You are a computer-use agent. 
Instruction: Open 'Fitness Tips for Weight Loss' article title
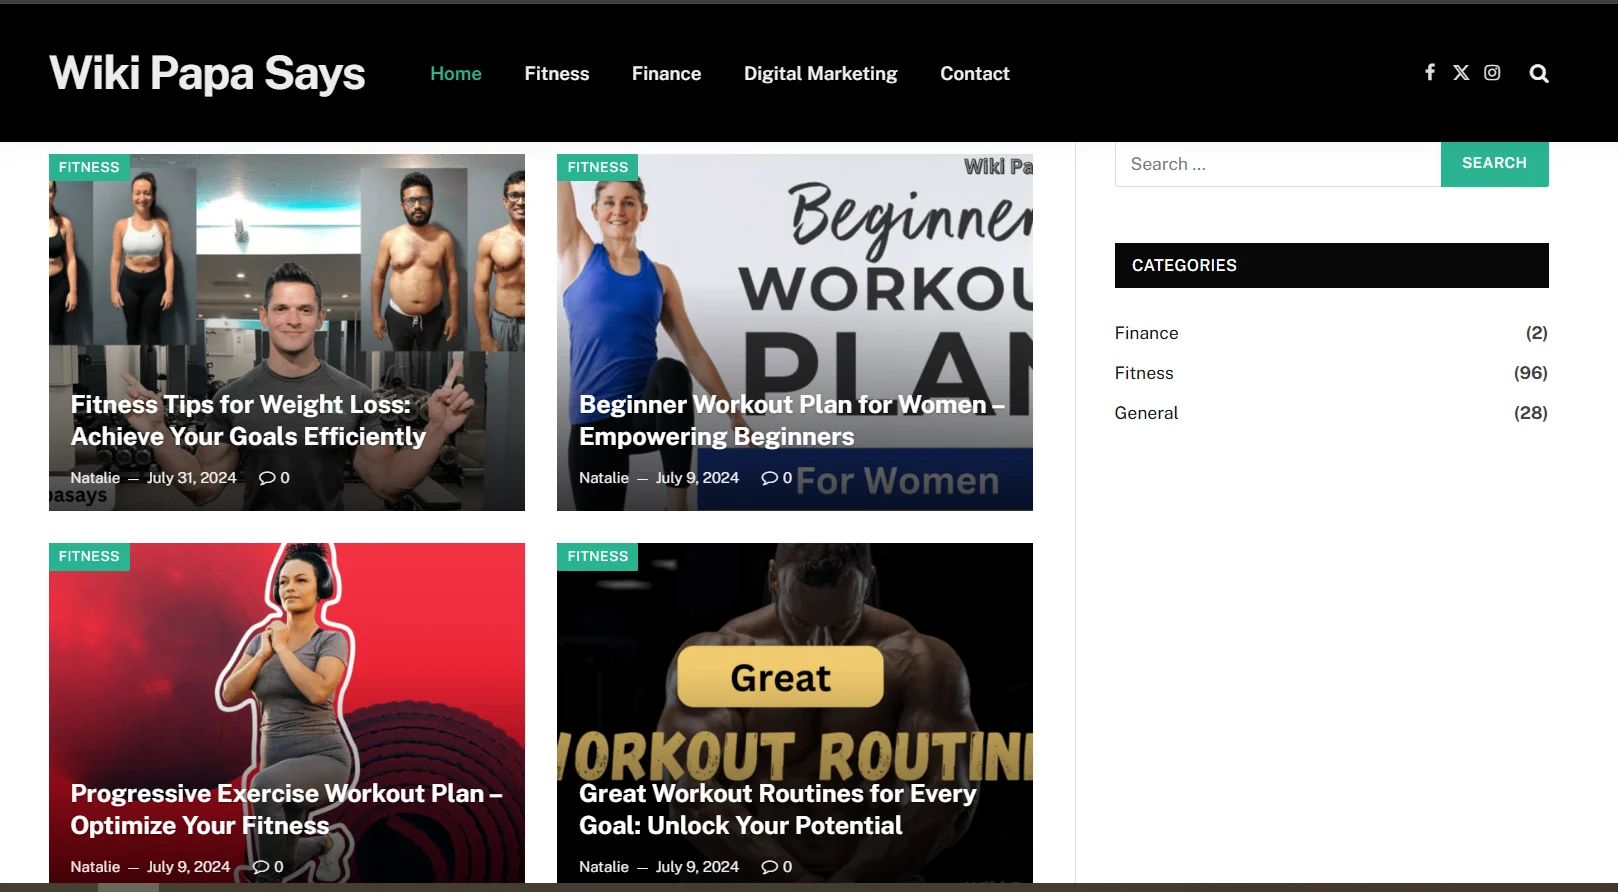coord(248,420)
